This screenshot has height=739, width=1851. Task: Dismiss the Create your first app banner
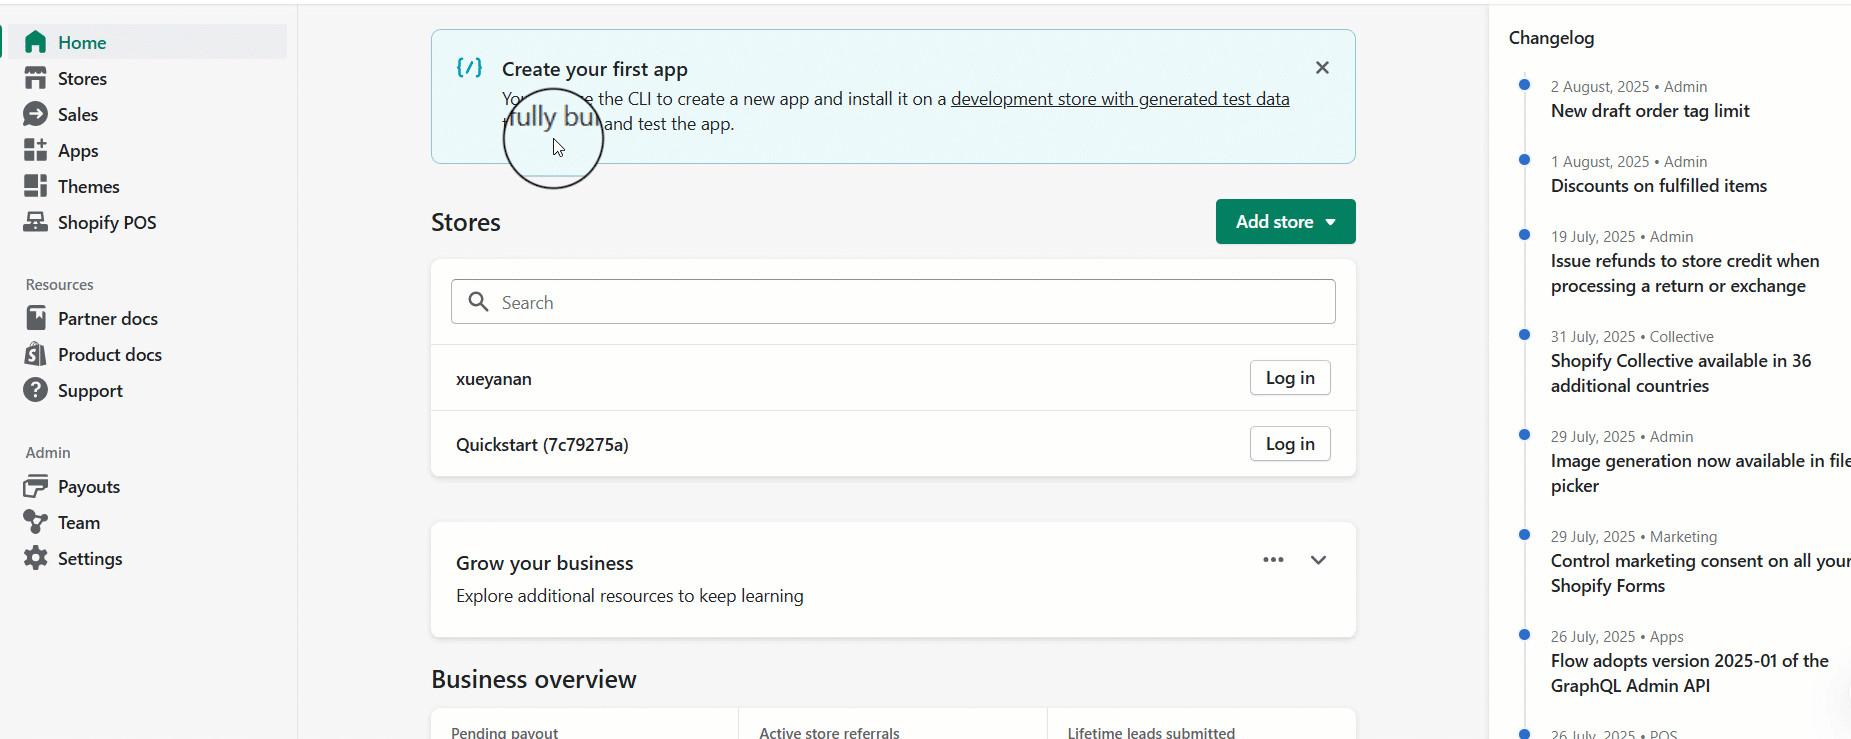point(1322,68)
